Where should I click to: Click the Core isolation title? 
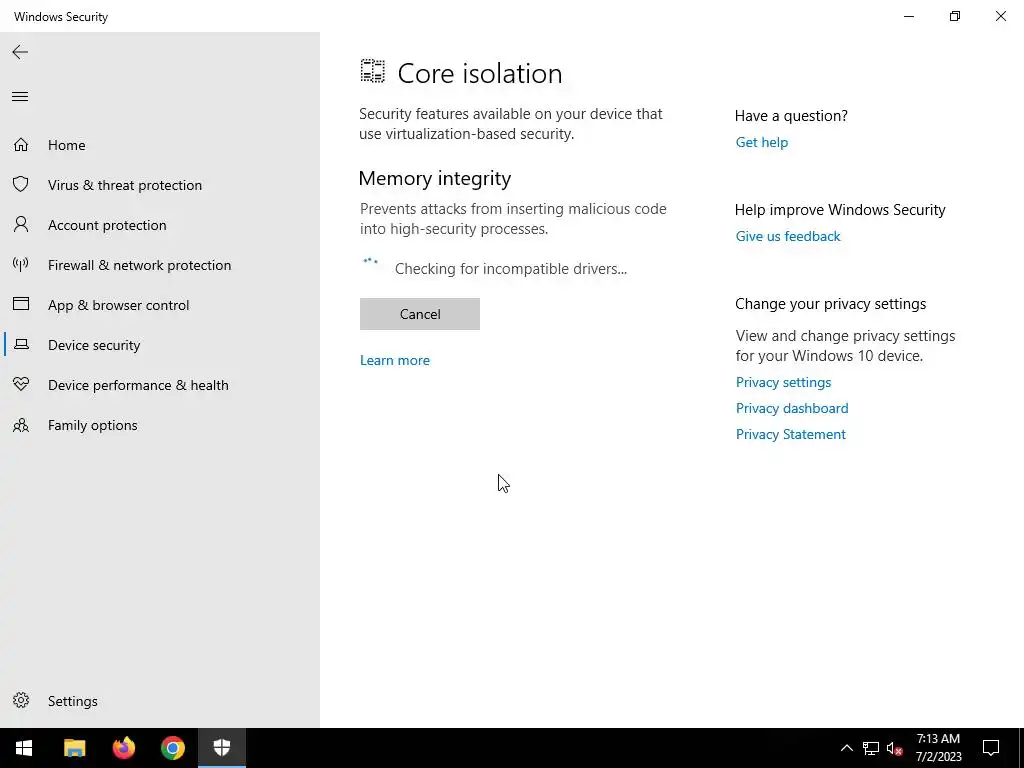click(x=480, y=73)
